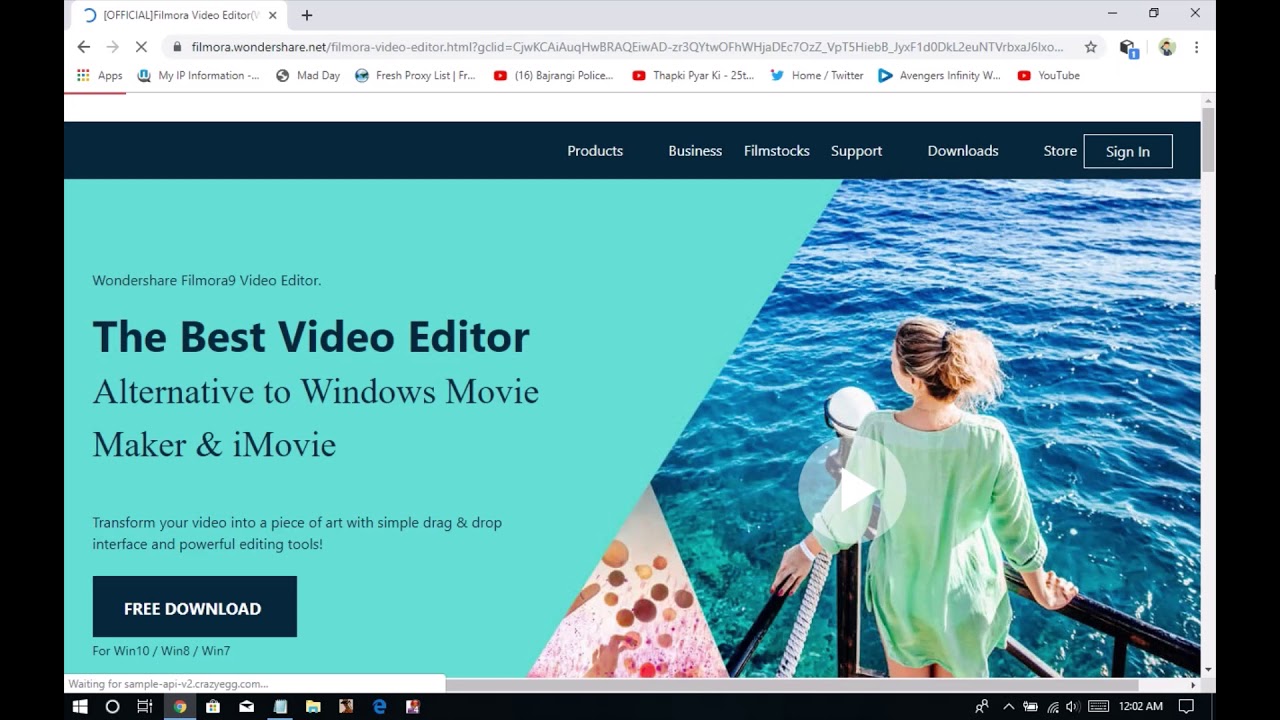Go to Filmstocks page
The width and height of the screenshot is (1280, 720).
[777, 151]
